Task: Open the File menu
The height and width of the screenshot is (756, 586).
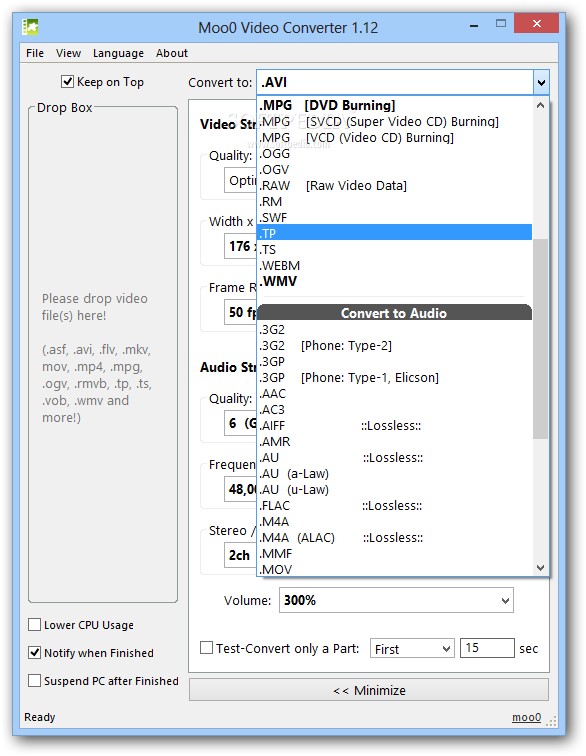Action: 35,53
